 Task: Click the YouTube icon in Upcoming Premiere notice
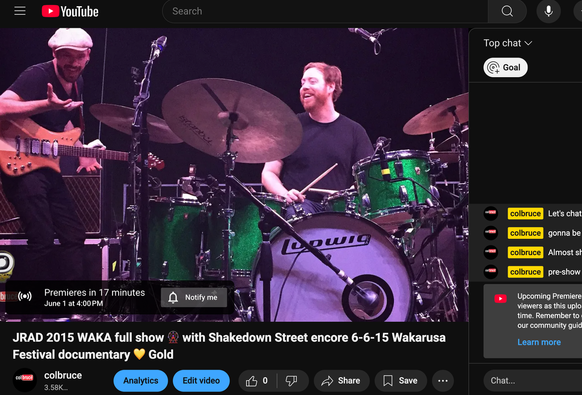click(500, 298)
